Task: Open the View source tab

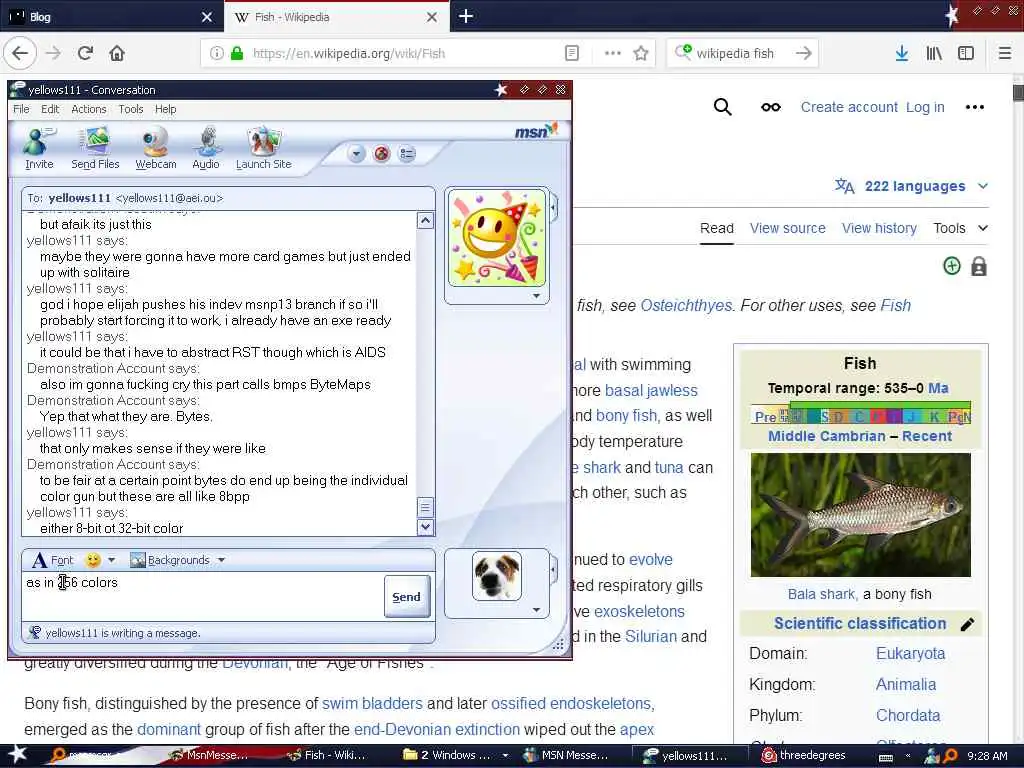Action: (x=787, y=228)
